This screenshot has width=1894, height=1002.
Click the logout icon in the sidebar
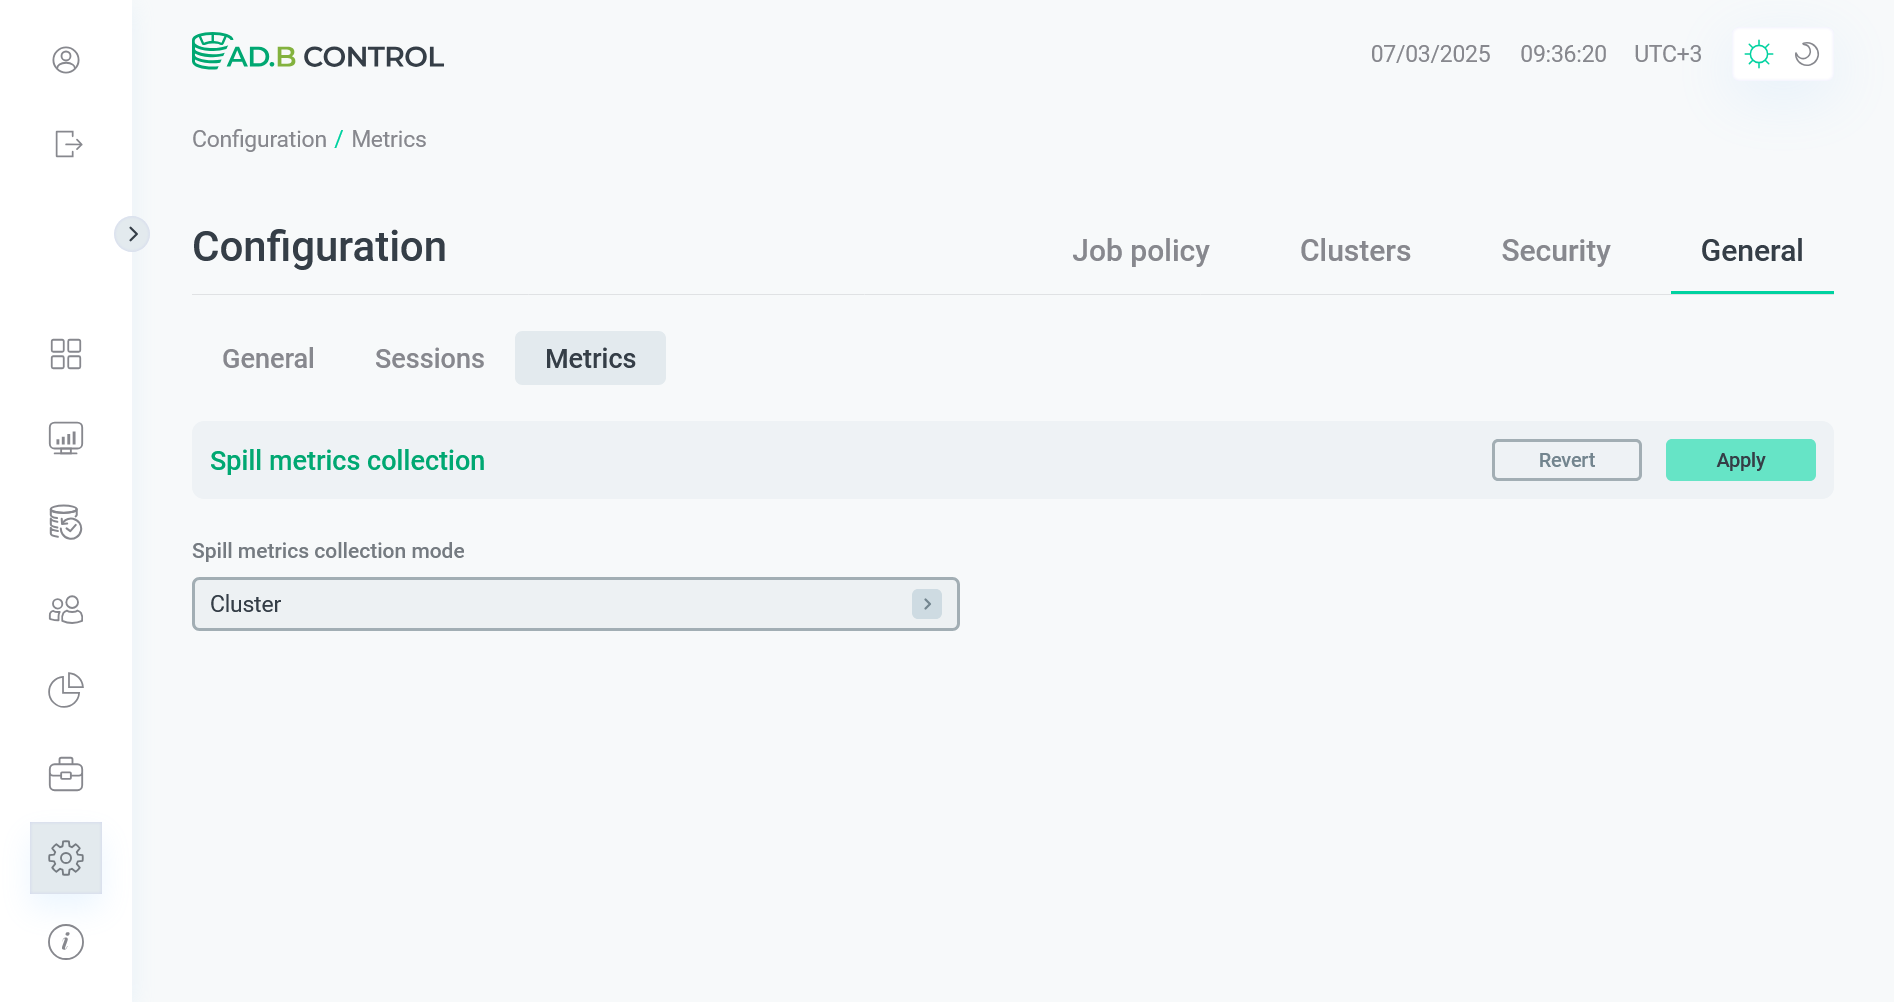(66, 144)
